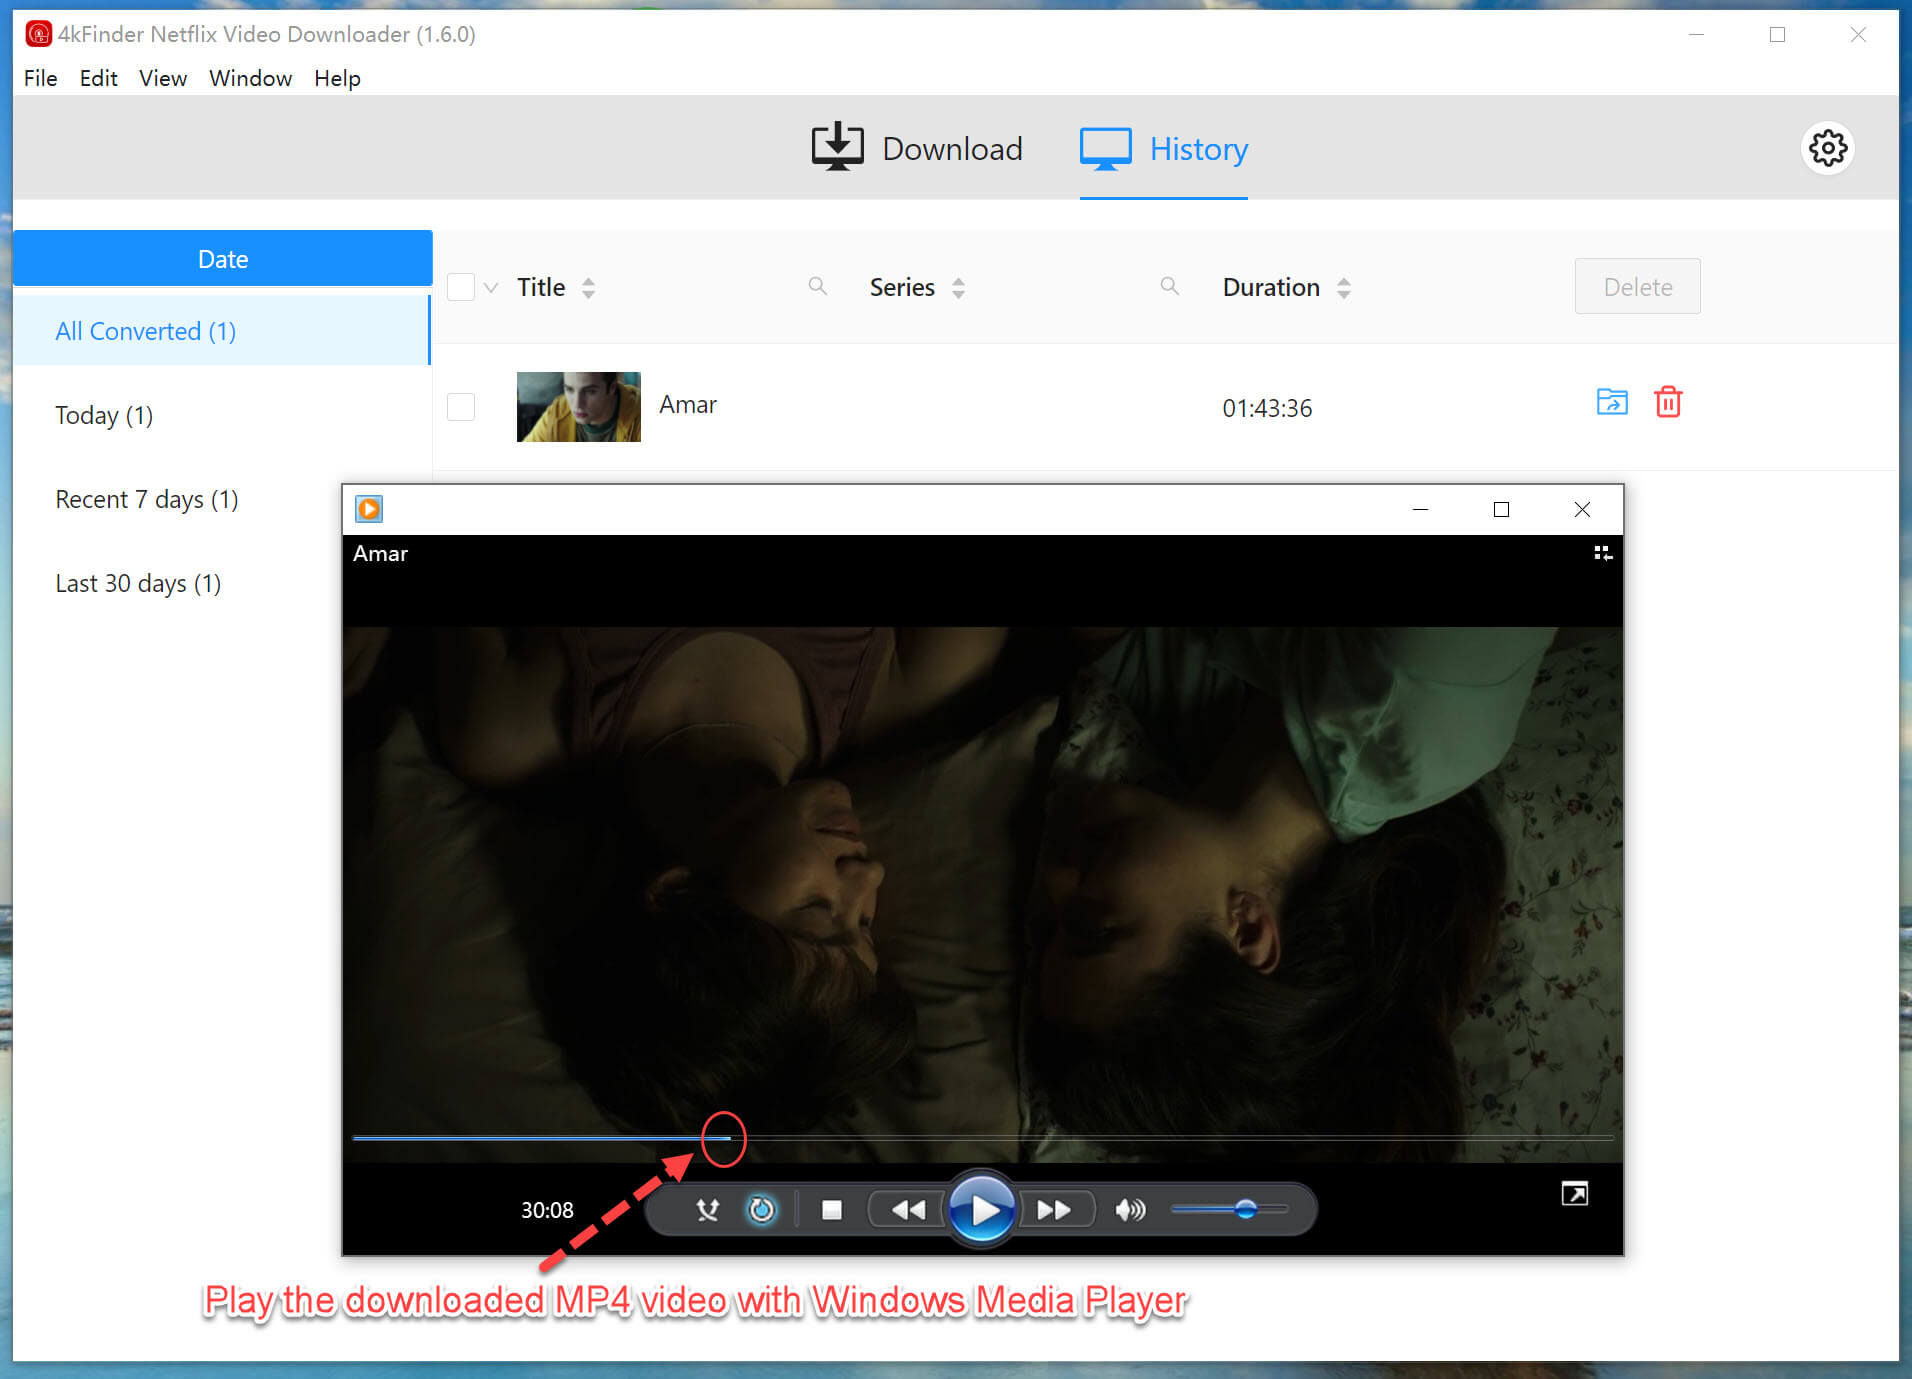1912x1379 pixels.
Task: Click the search icon in the Title column
Action: click(x=818, y=286)
